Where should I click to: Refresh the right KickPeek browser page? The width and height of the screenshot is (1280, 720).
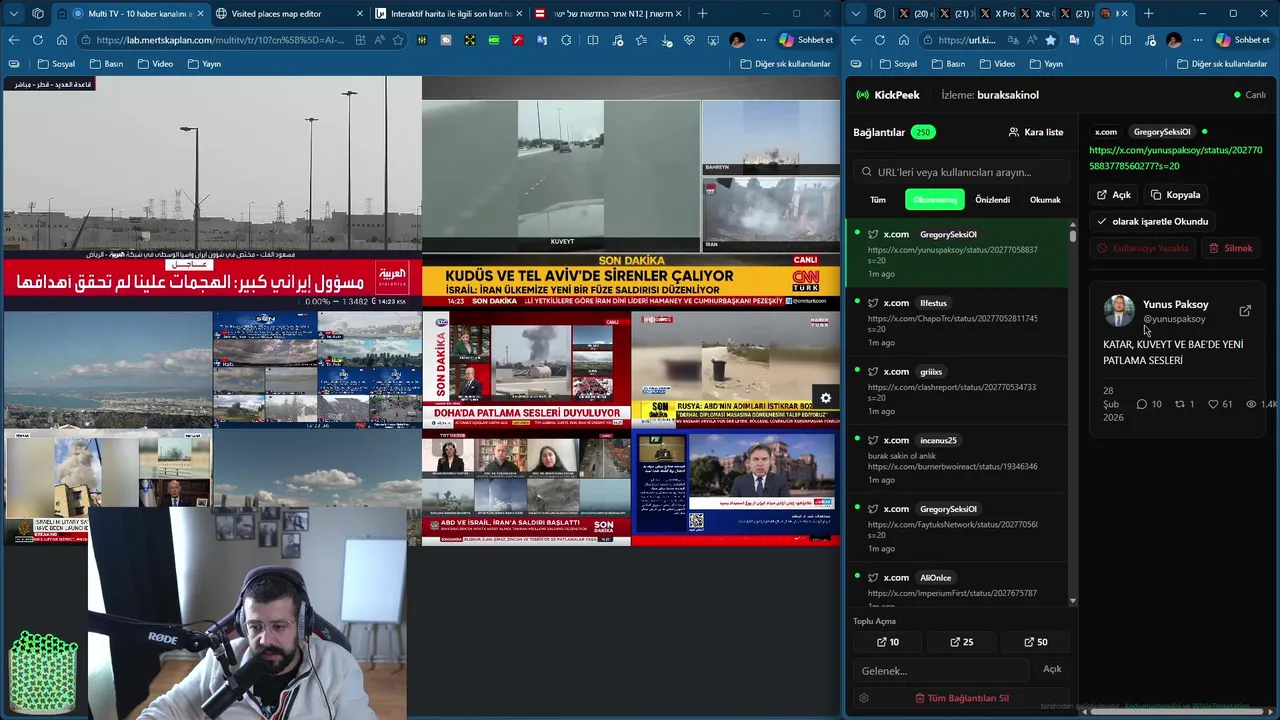880,40
